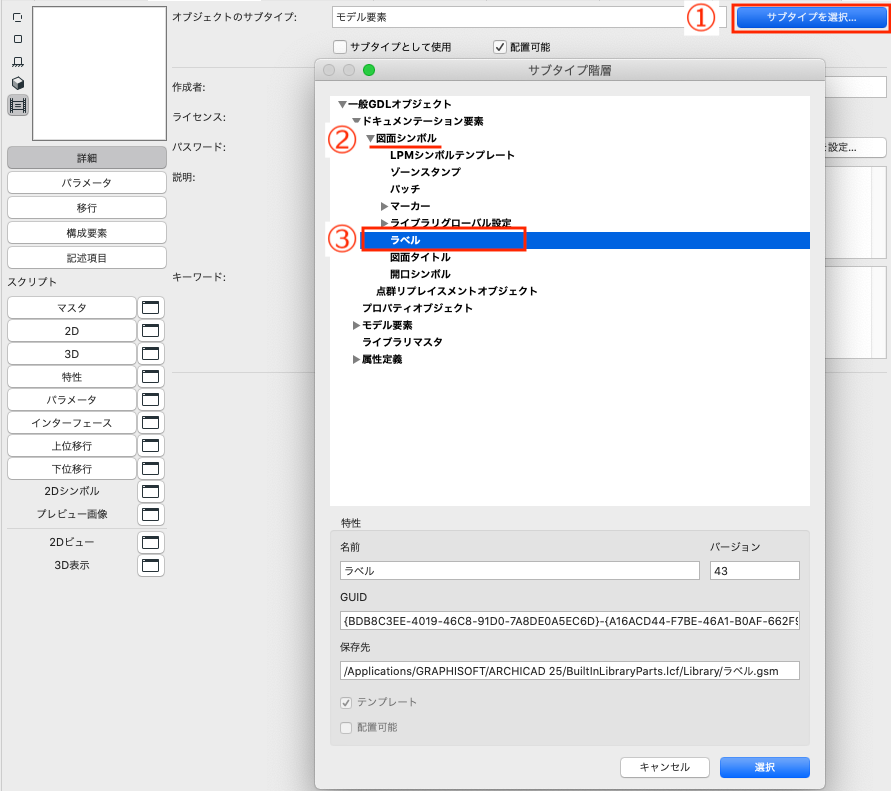
Task: Select ゾーンスタンプ tree item
Action: (x=425, y=172)
